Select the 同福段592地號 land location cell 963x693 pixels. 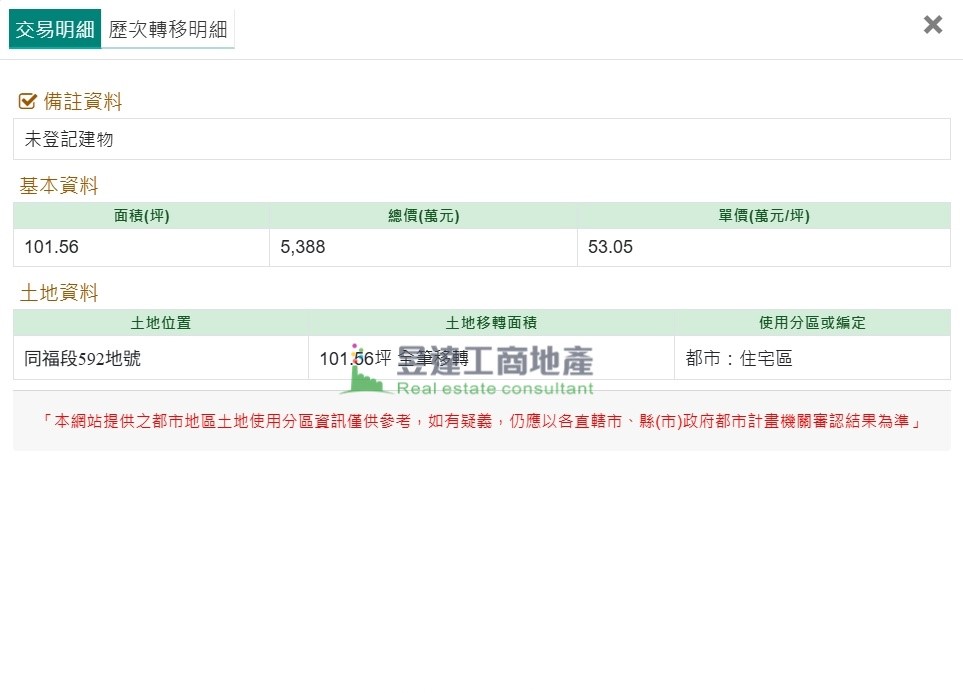(160, 358)
